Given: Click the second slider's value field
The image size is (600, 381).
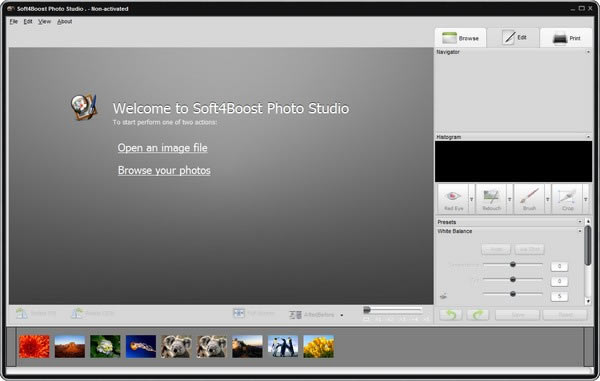Looking at the screenshot, I should (559, 281).
